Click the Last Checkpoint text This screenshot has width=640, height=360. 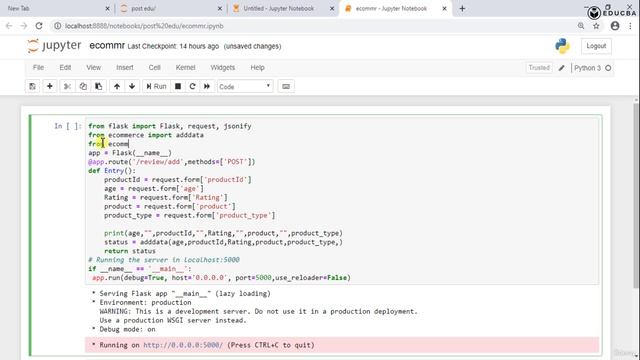pos(173,47)
